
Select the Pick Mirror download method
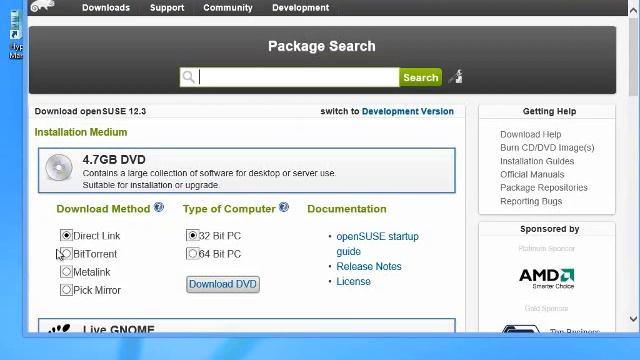tap(66, 290)
